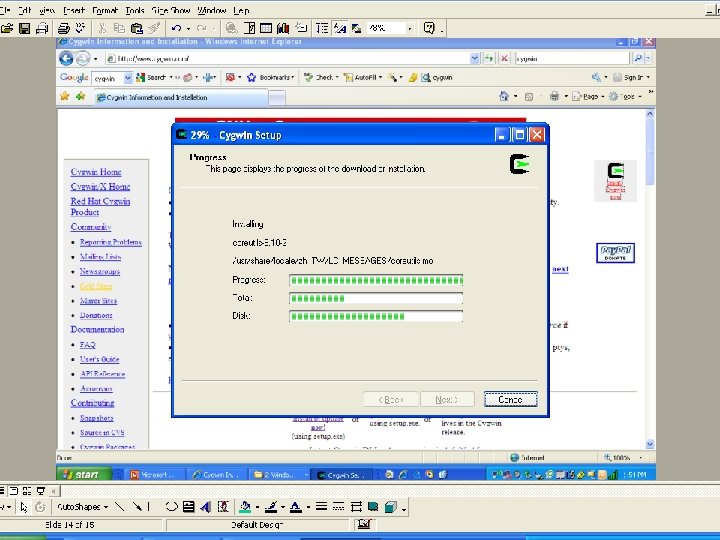Click the Cygwin Setup taskbar button

tap(341, 475)
